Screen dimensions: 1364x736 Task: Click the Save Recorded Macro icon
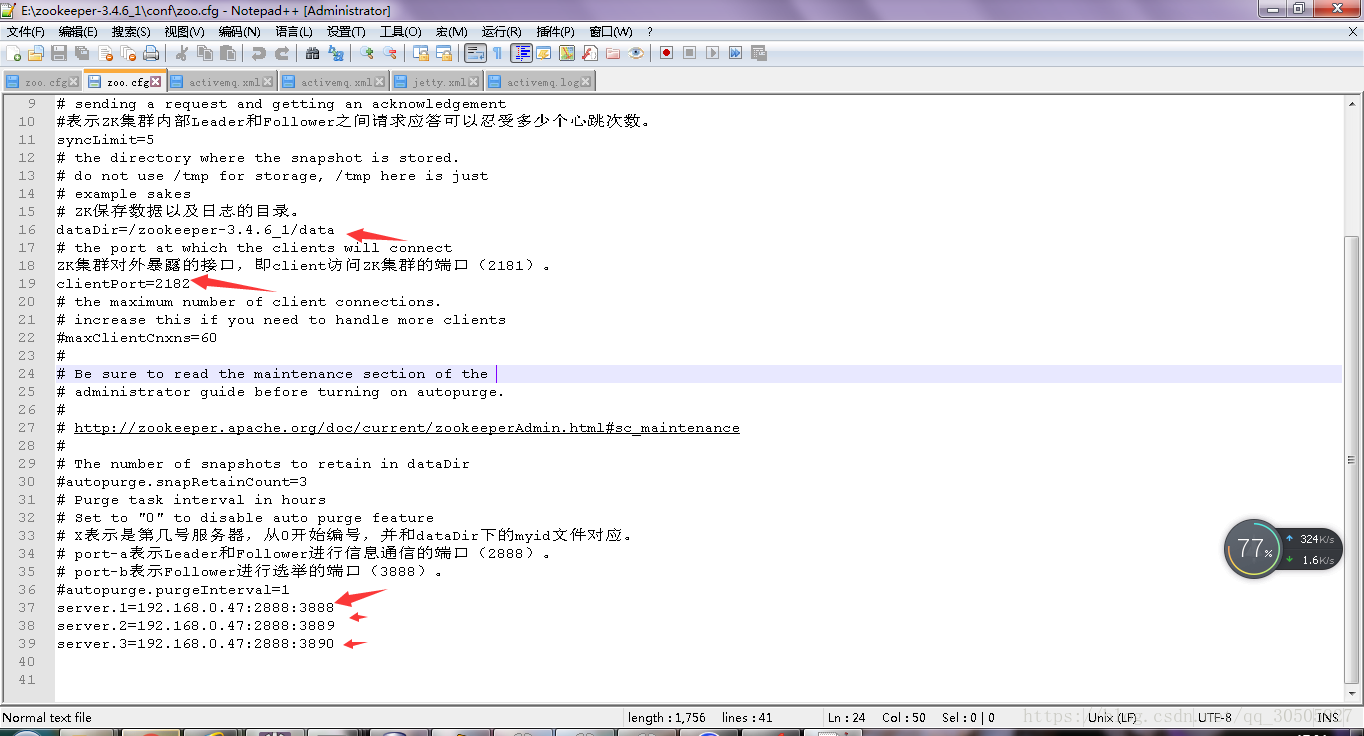pyautogui.click(x=758, y=53)
